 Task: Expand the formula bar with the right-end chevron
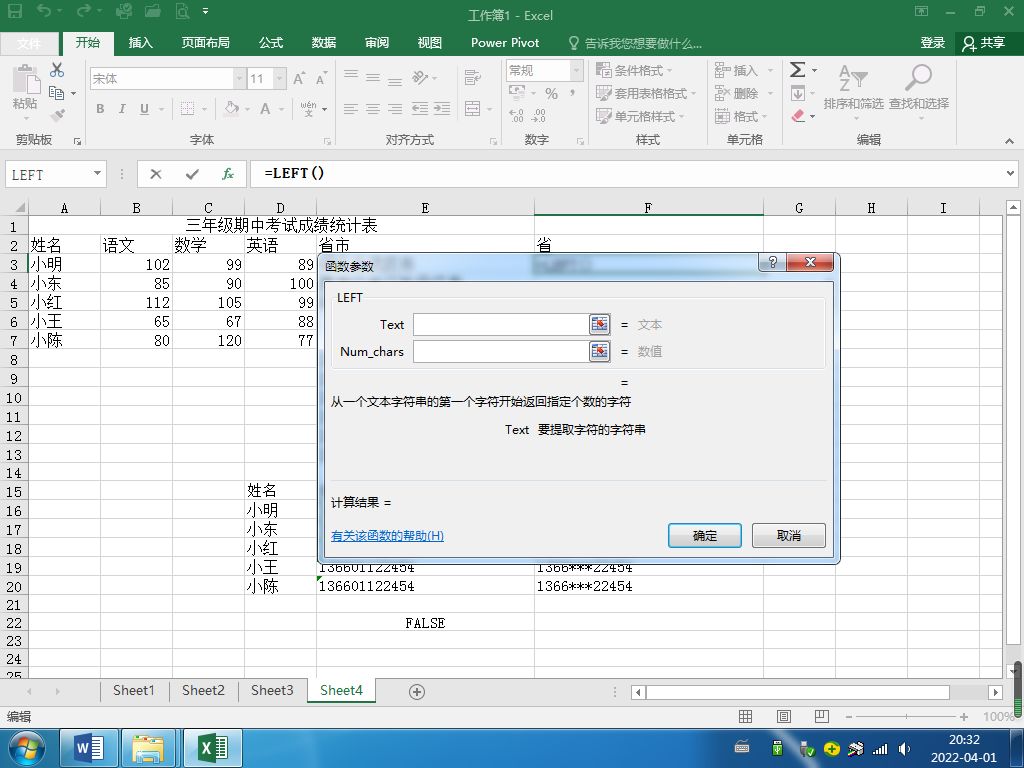coord(1009,174)
